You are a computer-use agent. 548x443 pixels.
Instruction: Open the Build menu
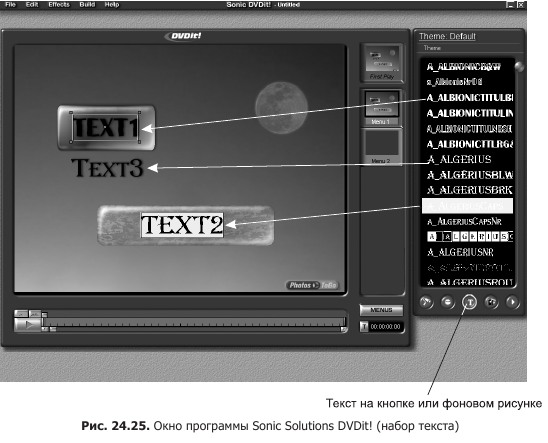(x=87, y=5)
